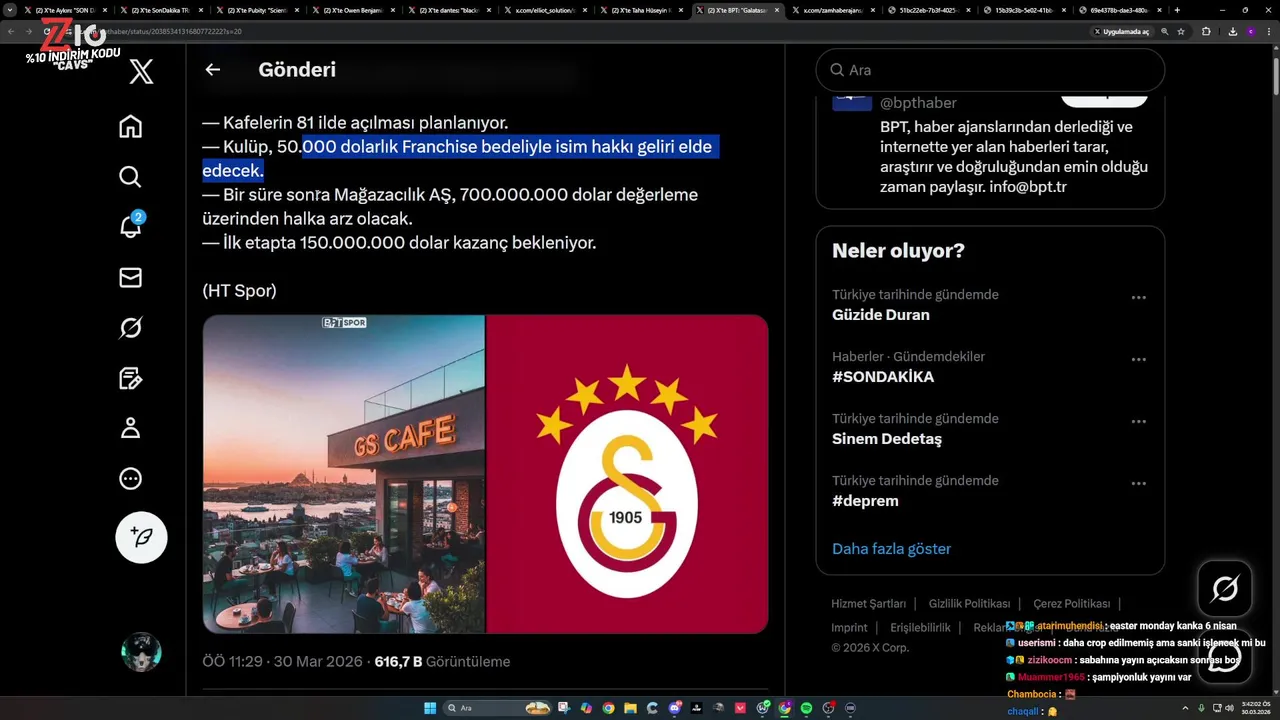
Task: Open the Güzide Duran trend
Action: tap(881, 315)
